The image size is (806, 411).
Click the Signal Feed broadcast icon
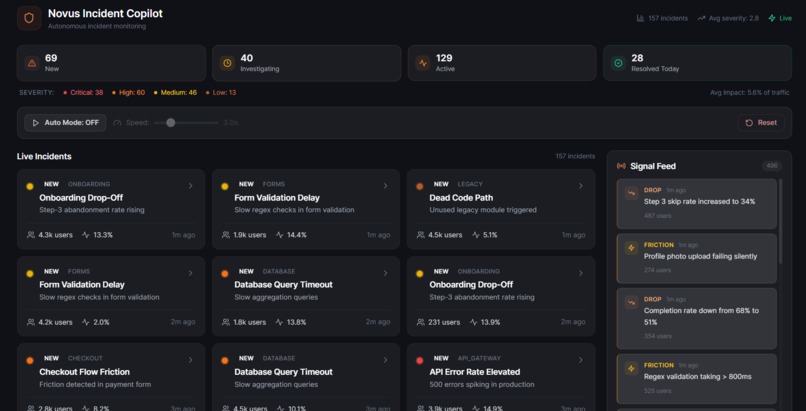pyautogui.click(x=621, y=166)
